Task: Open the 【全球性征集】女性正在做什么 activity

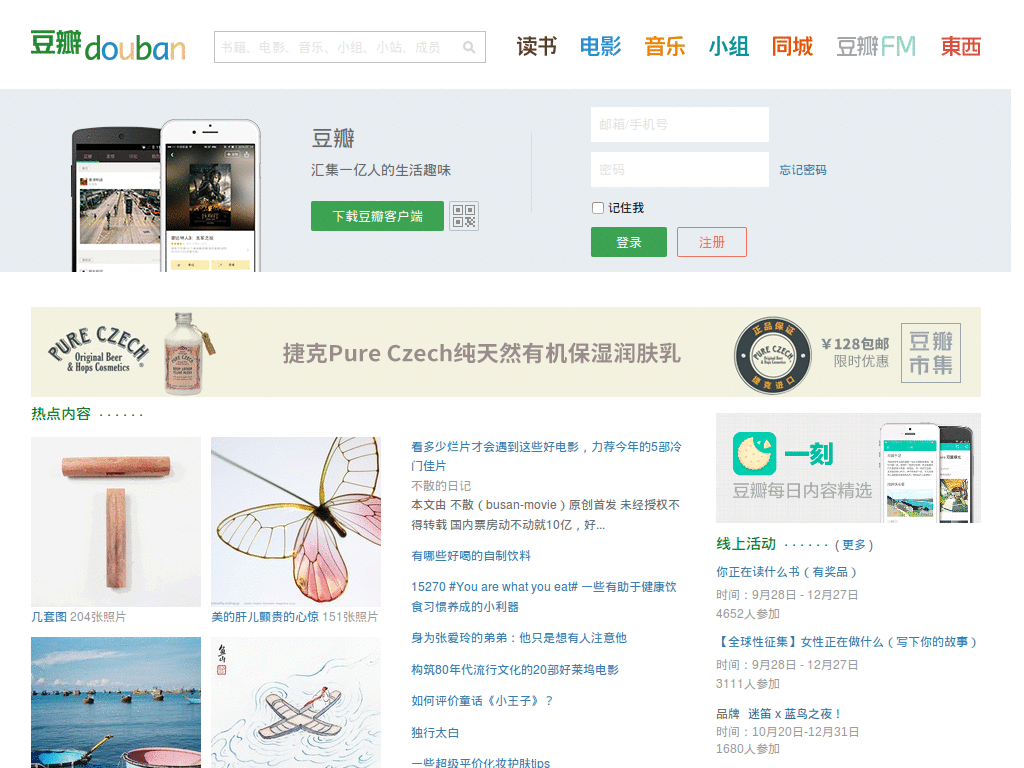Action: [x=848, y=642]
